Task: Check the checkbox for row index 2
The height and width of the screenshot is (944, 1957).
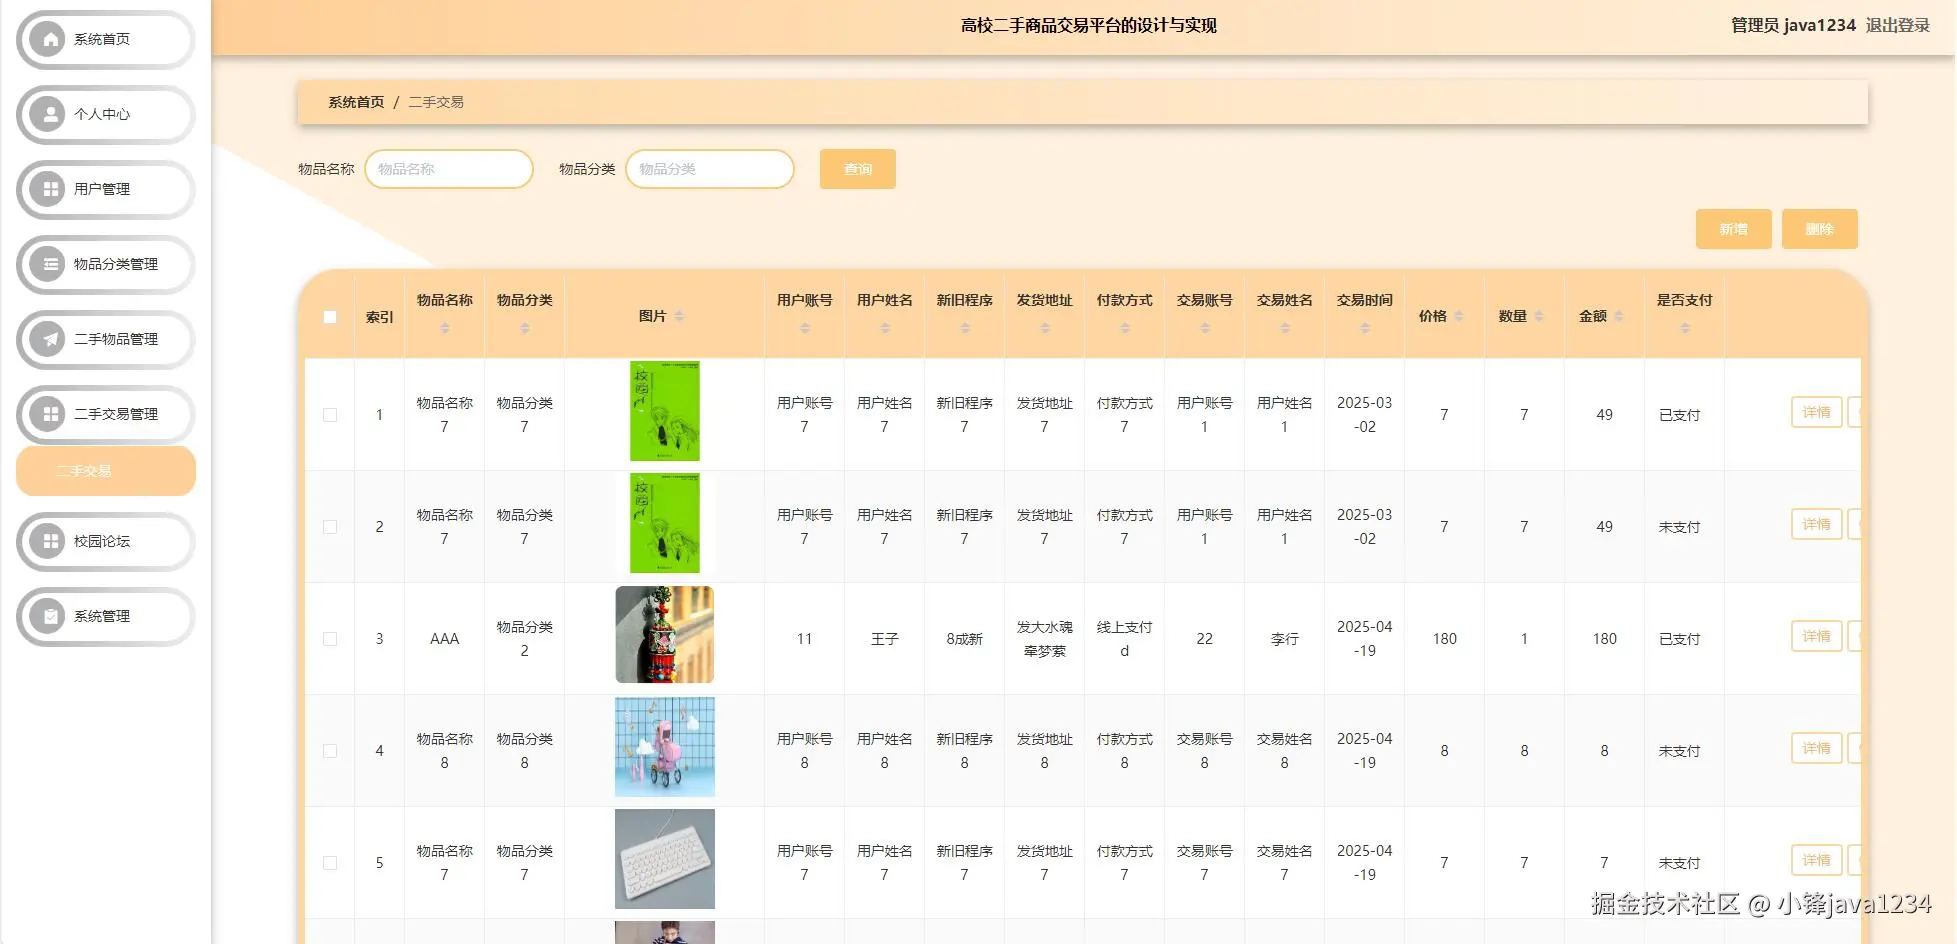Action: click(330, 527)
